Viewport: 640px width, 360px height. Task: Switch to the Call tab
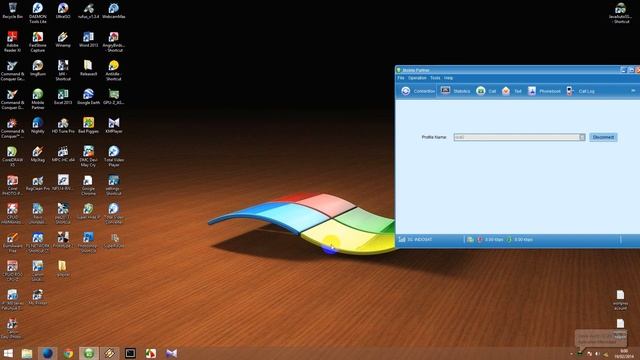click(486, 91)
